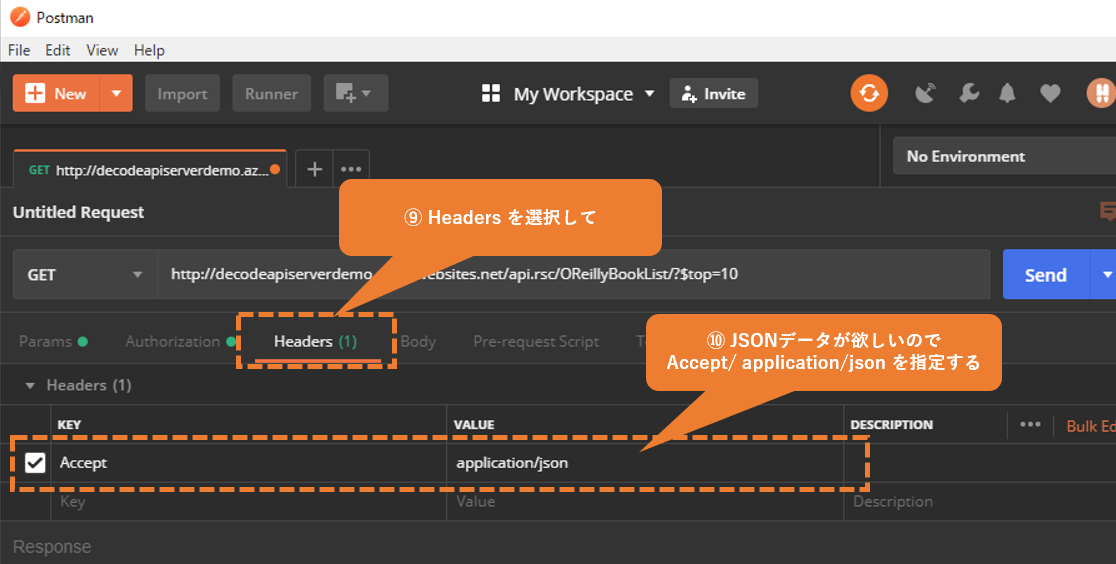
Task: Open tab options ellipsis menu
Action: (x=351, y=169)
